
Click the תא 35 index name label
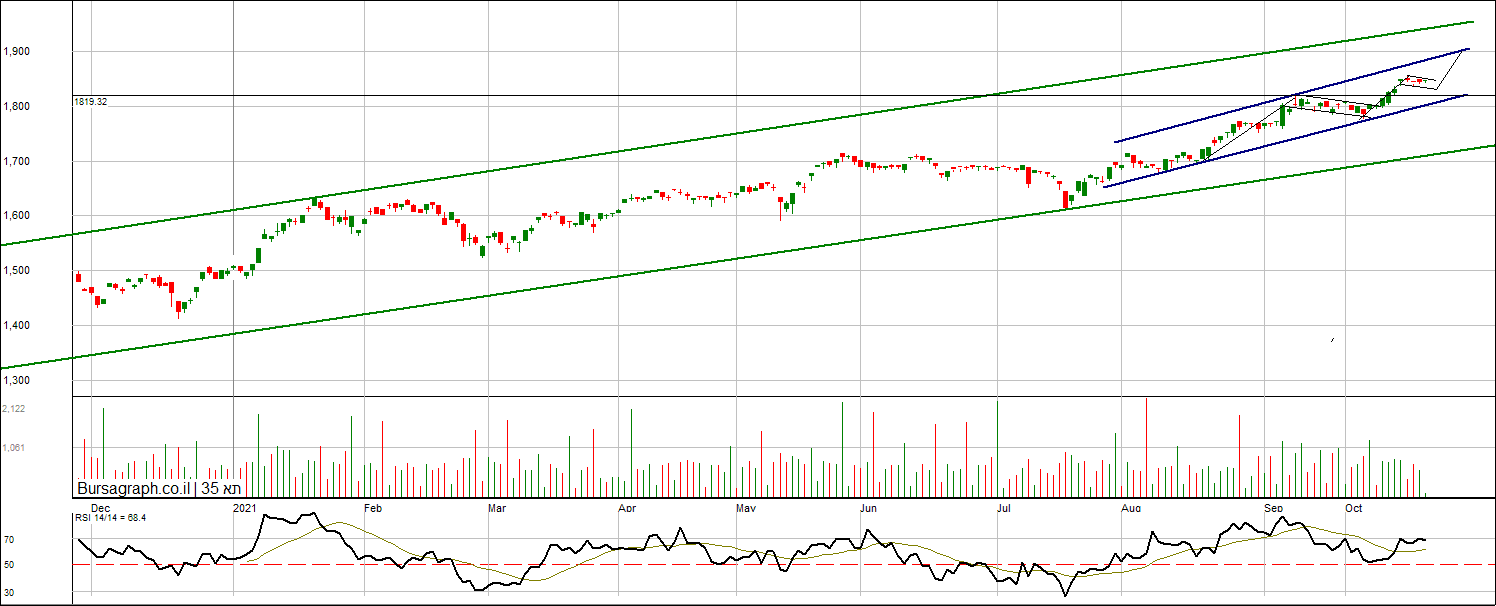click(221, 489)
